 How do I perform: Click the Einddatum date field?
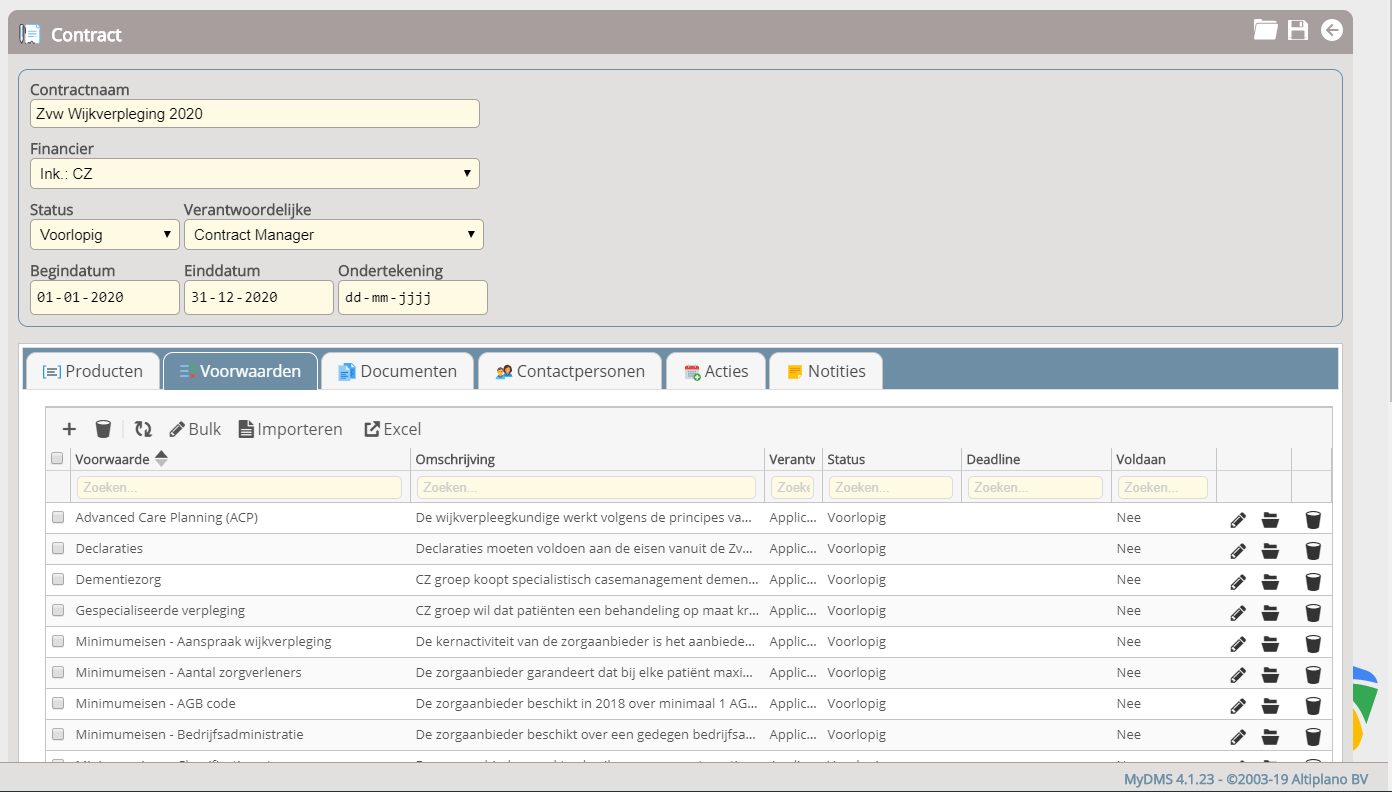click(x=259, y=297)
